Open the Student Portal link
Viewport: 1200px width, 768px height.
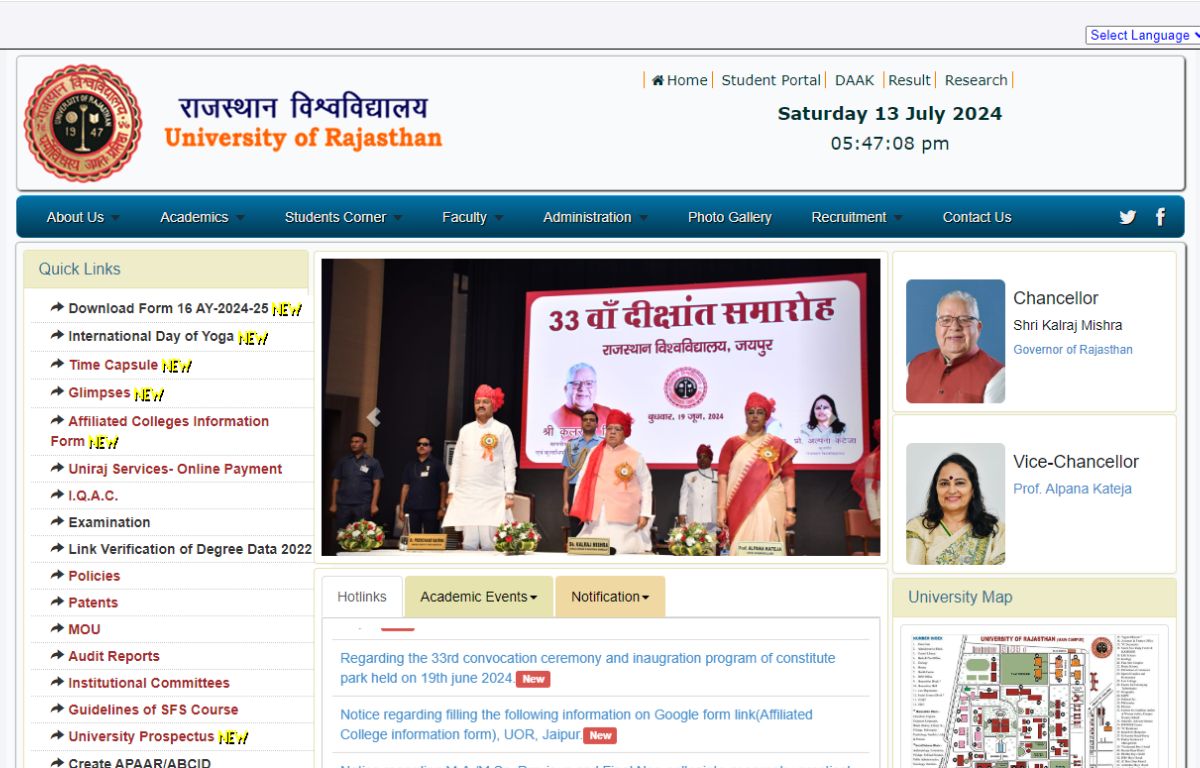pyautogui.click(x=771, y=80)
